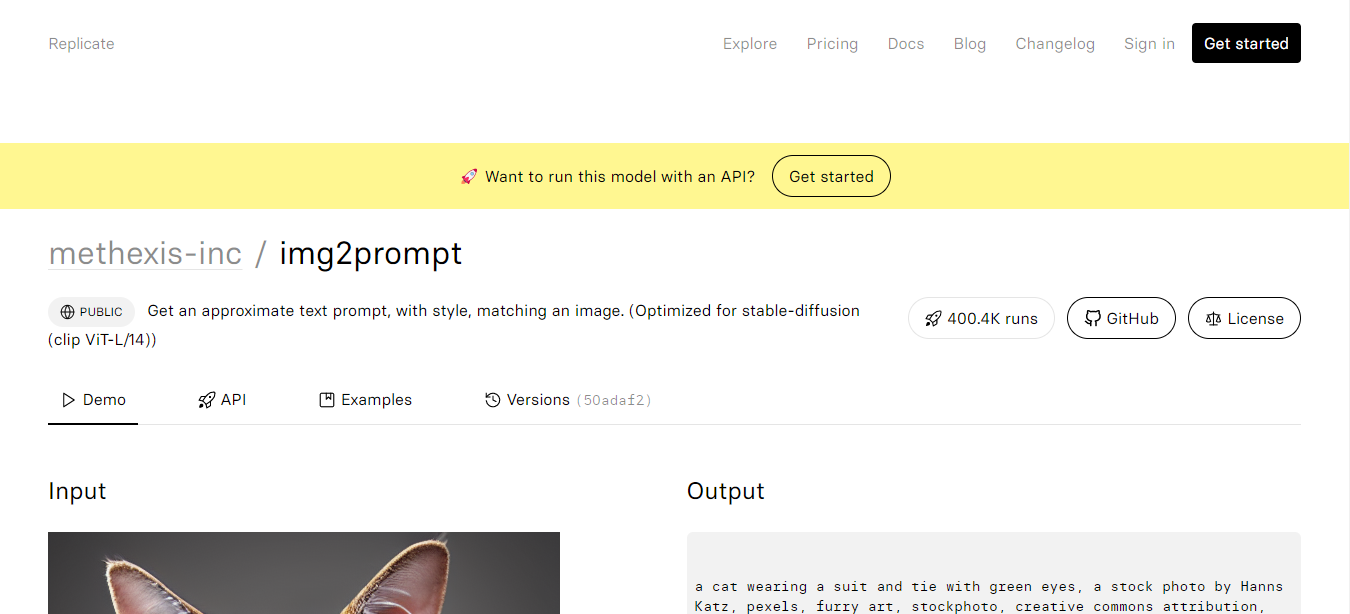Click the rocket icon on API tab
1350x614 pixels.
tap(207, 400)
